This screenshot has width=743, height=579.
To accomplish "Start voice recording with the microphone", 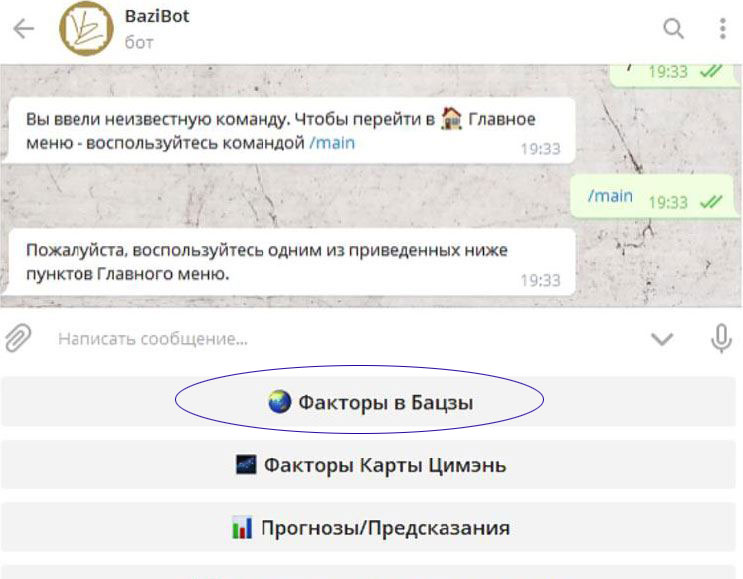I will (721, 339).
